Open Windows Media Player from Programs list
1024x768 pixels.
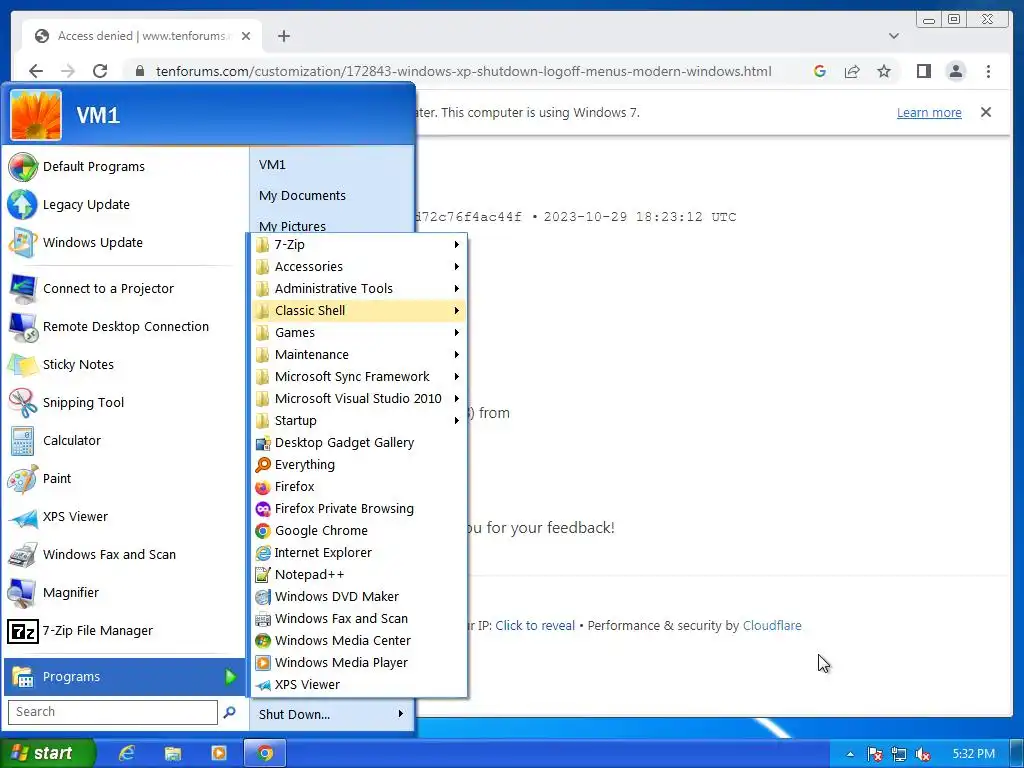point(358,662)
